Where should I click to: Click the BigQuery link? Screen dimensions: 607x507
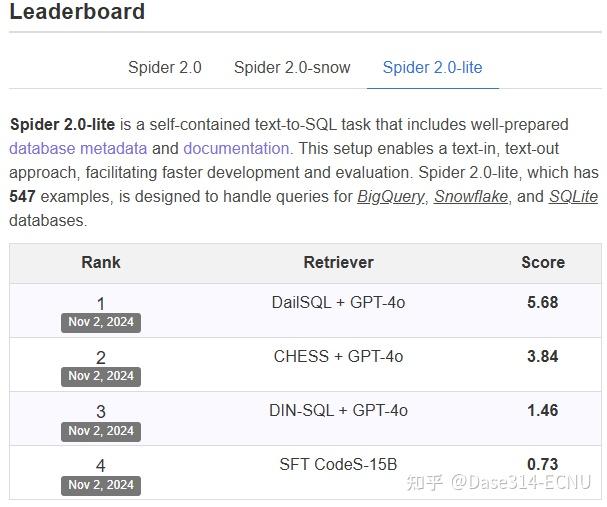390,197
